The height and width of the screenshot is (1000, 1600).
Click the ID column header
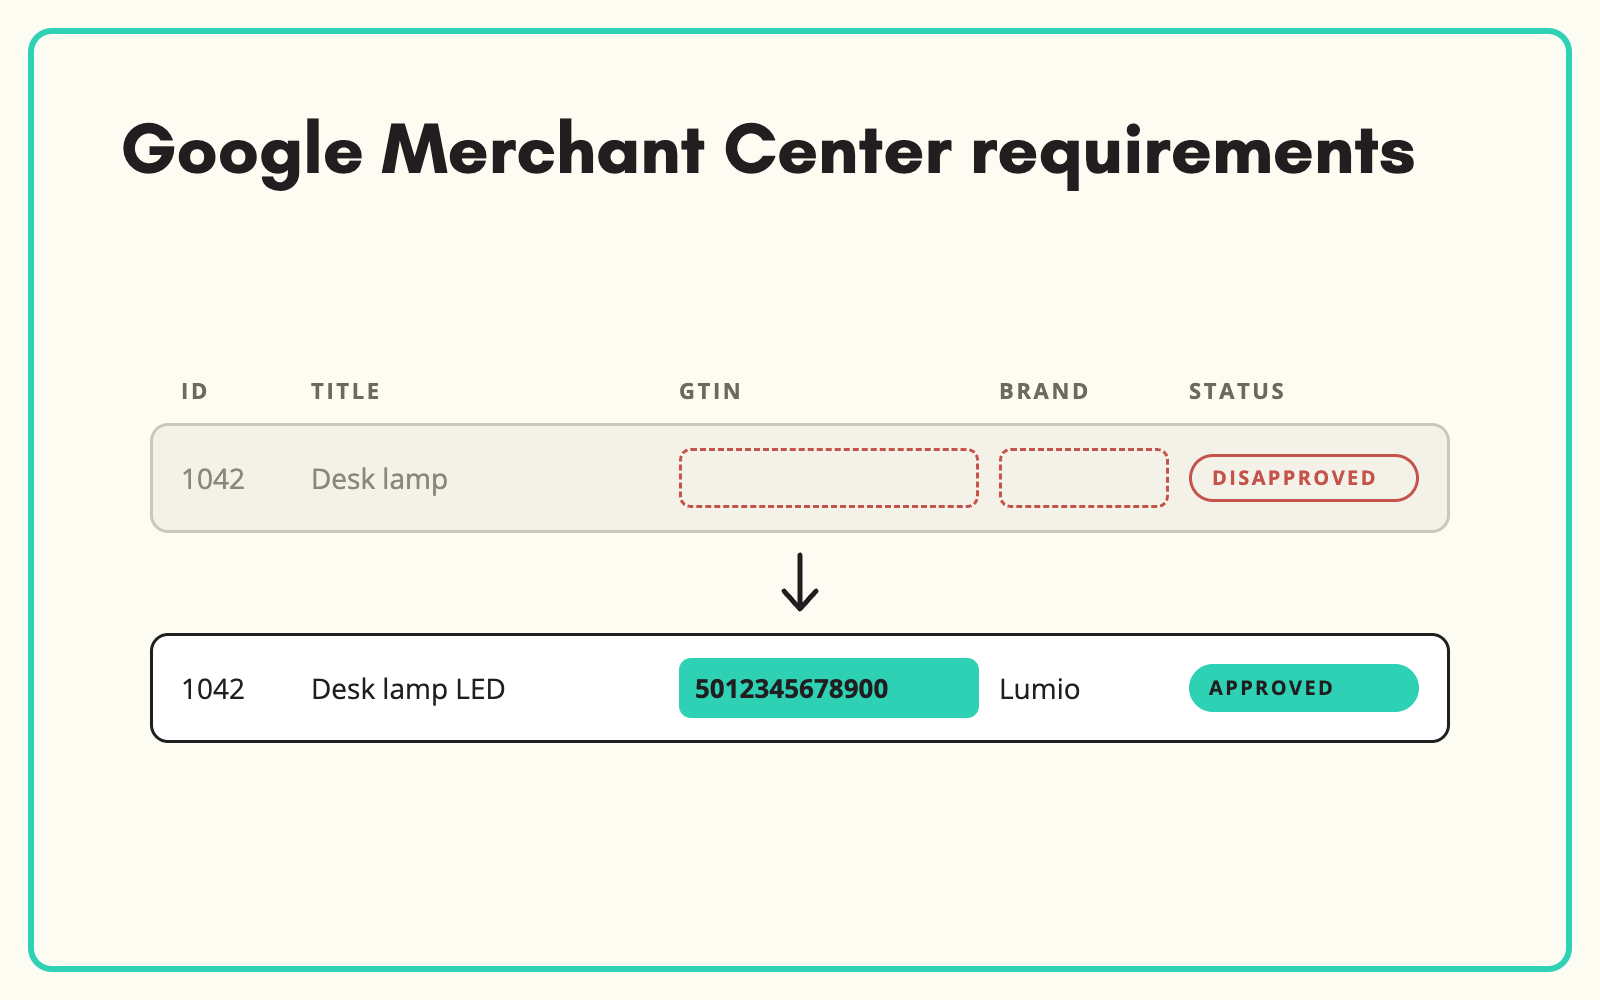[x=195, y=391]
